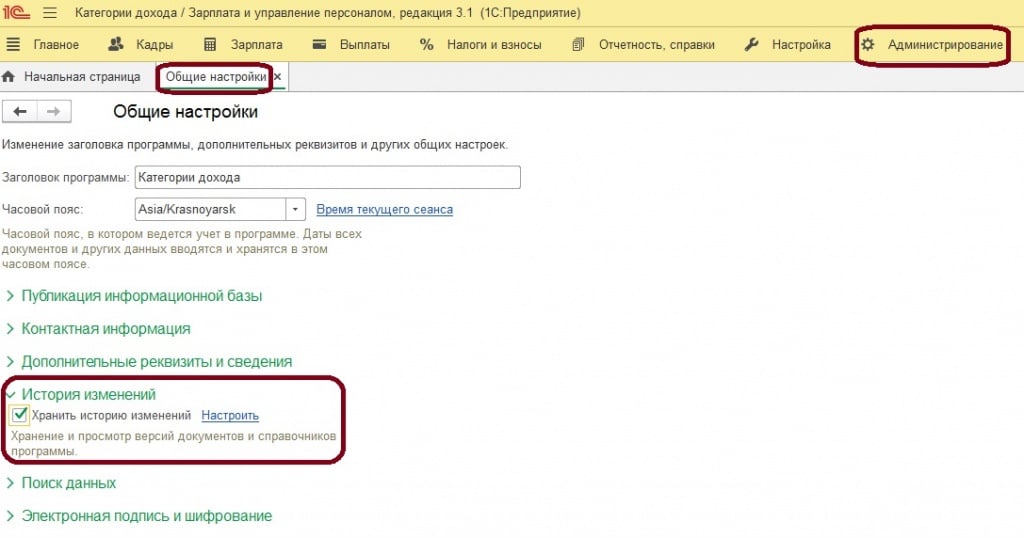Switch to the Начальная страница tab
The height and width of the screenshot is (538, 1024).
(x=81, y=76)
